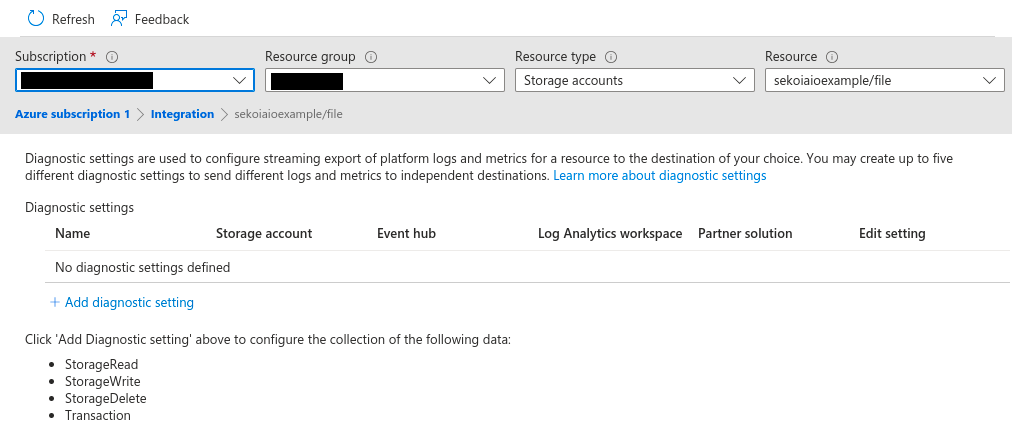Open the Subscription dropdown

coord(135,81)
